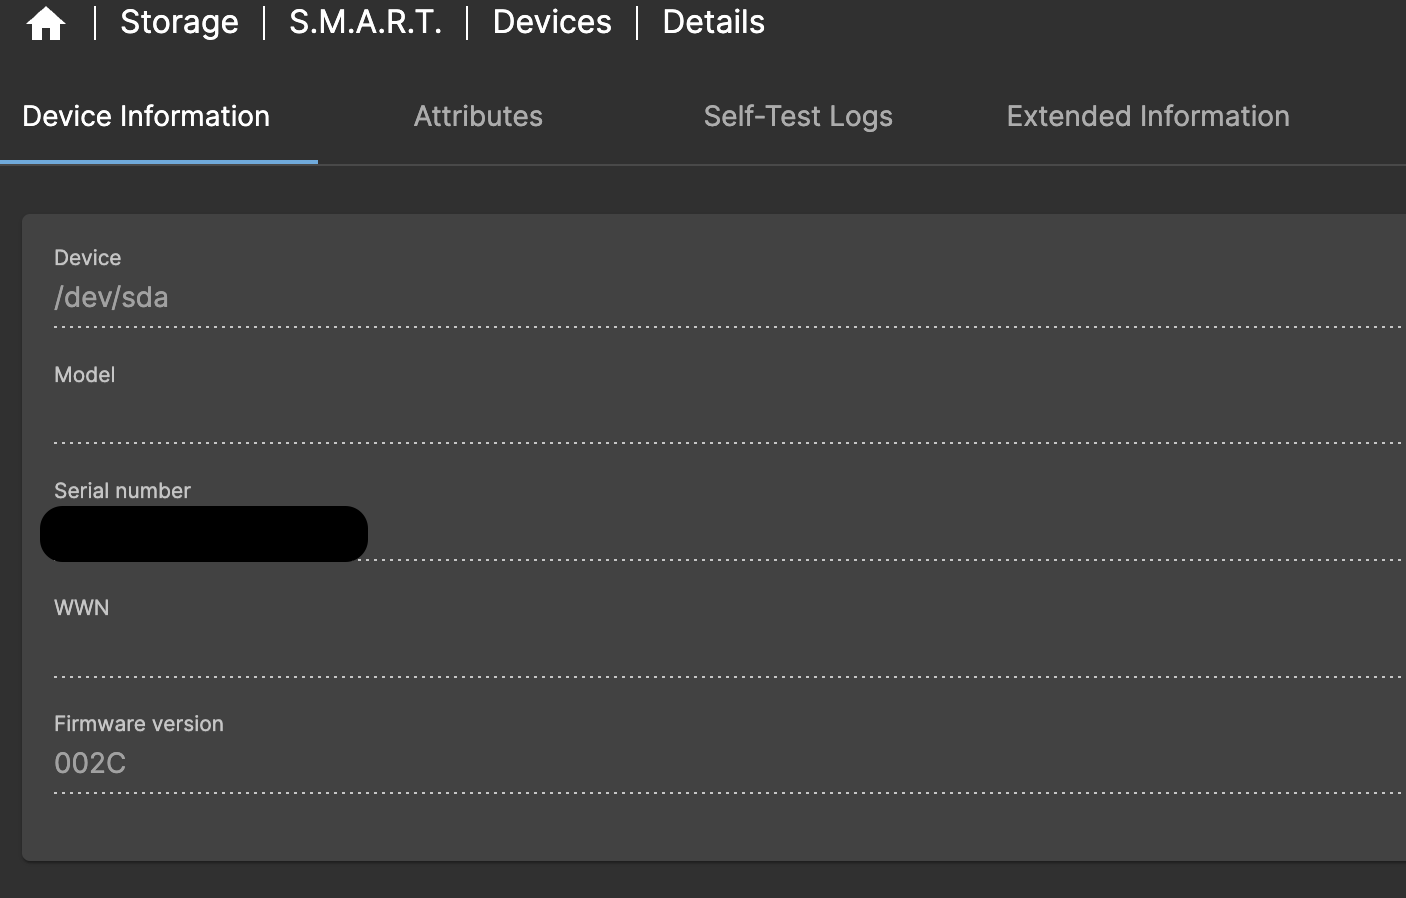
Task: Click the Serial number label
Action: pos(122,490)
